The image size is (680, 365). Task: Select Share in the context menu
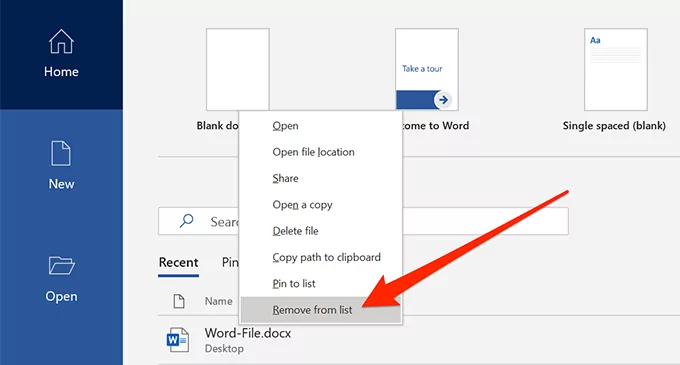[320, 179]
